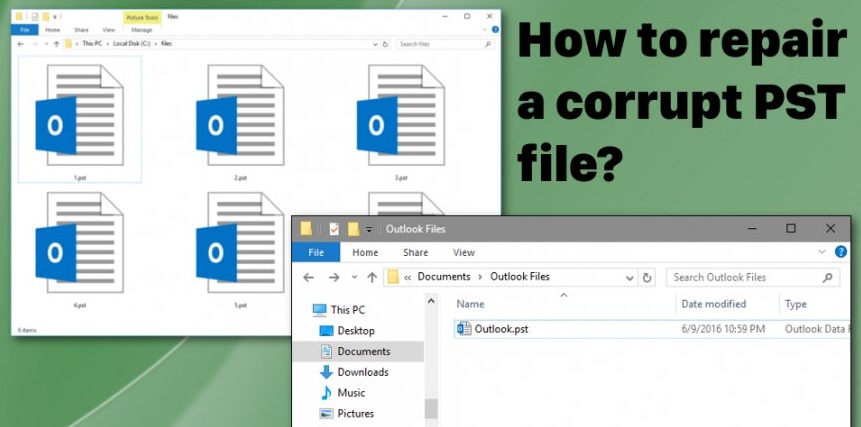Click folder icon in Outlook Files title bar
This screenshot has height=427, width=861.
click(x=306, y=229)
